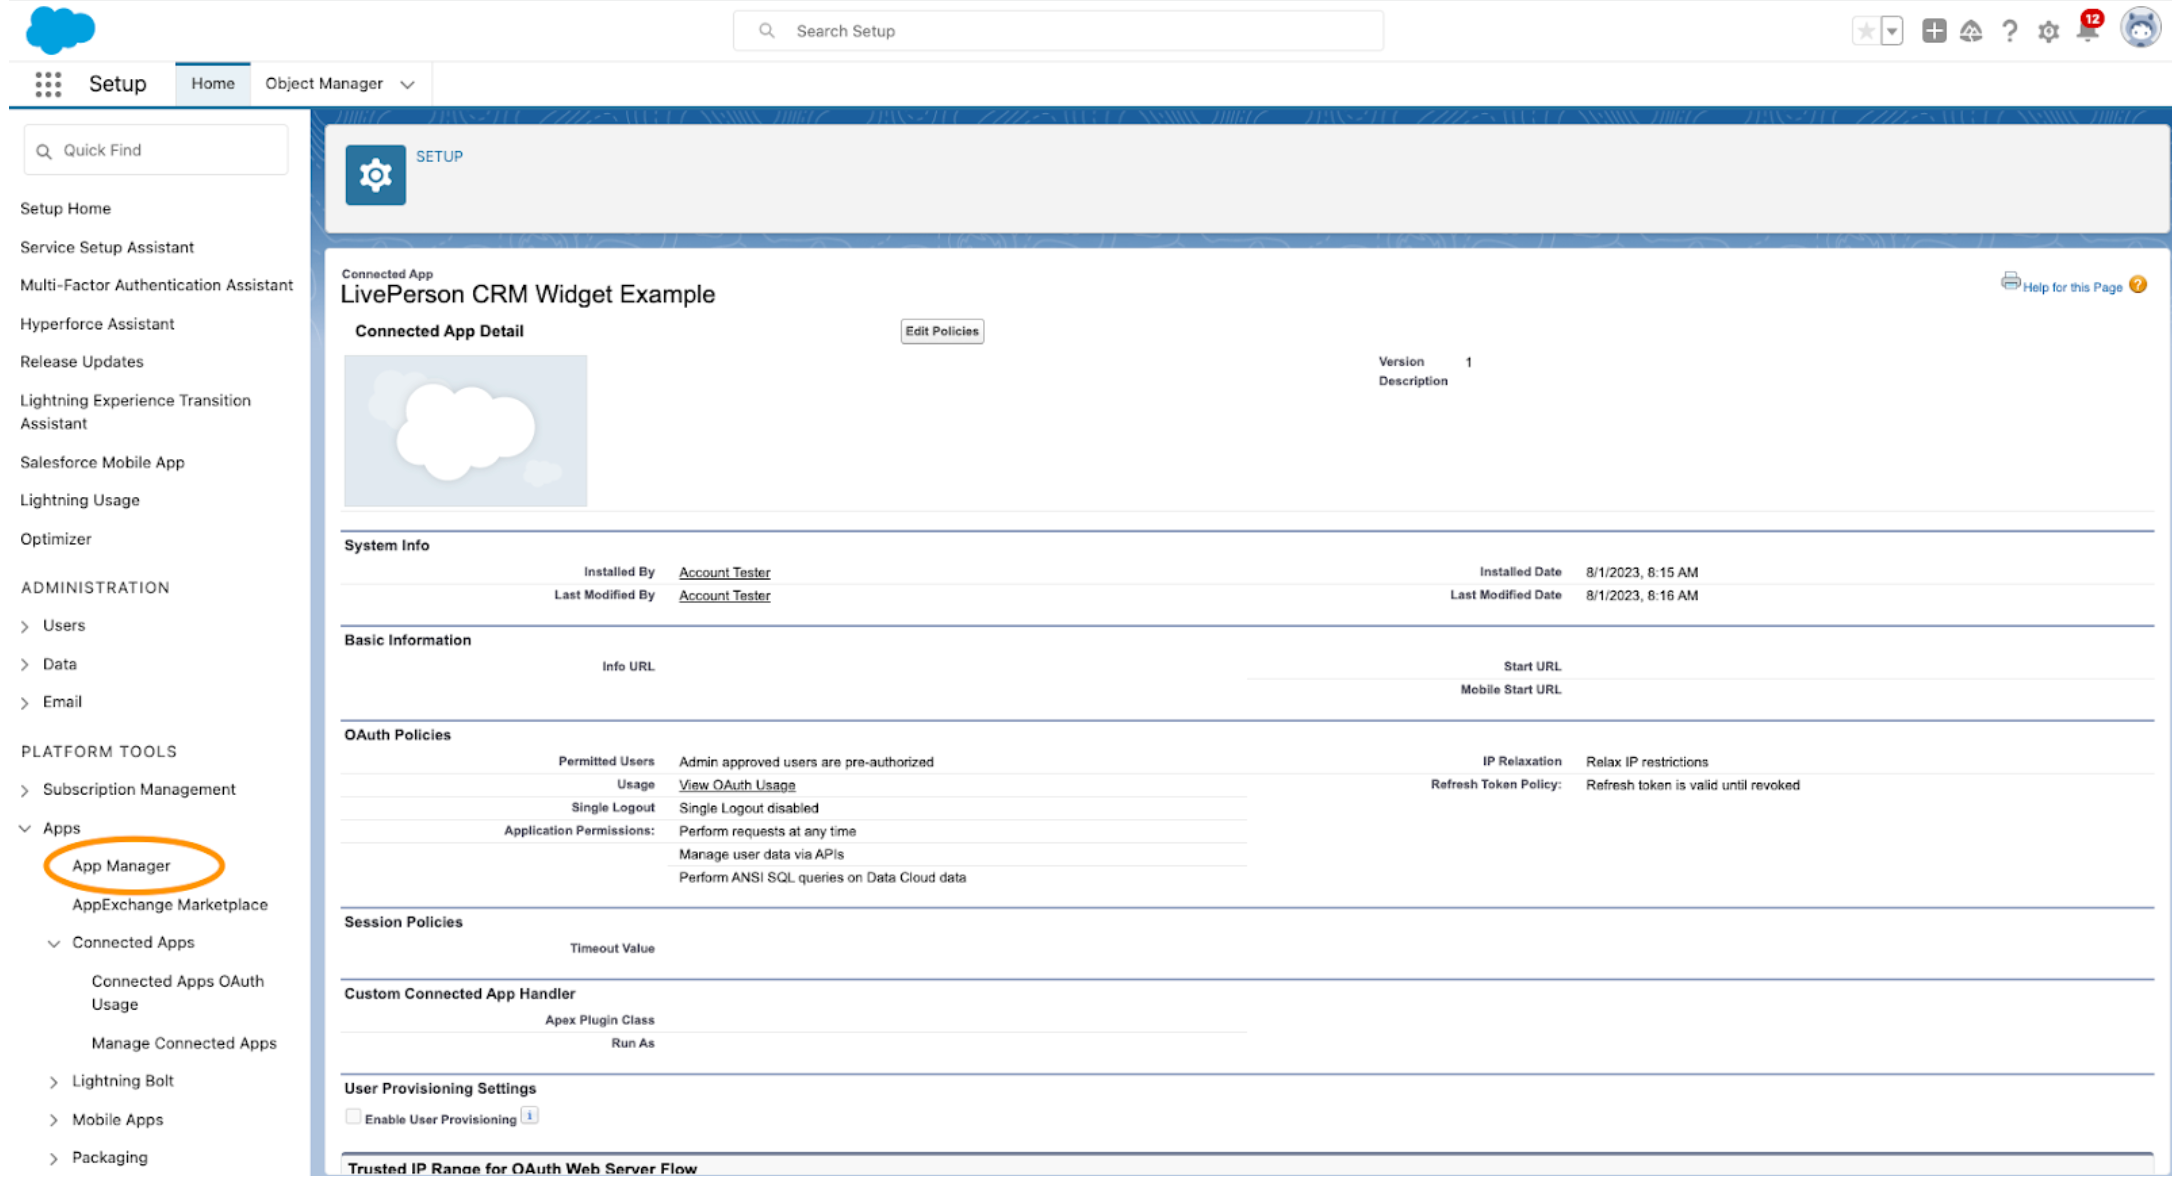Open Salesforce Mobile App page
Viewport: 2172px width, 1194px height.
coord(102,463)
